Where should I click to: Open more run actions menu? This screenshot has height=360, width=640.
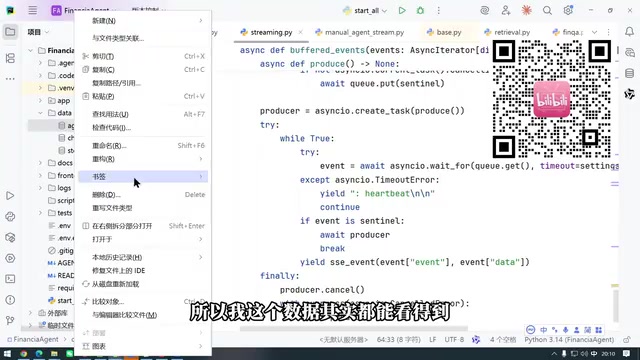click(x=439, y=11)
